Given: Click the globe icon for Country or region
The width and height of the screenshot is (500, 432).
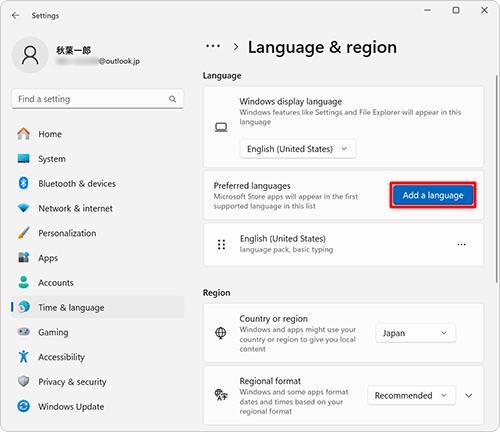Looking at the screenshot, I should 221,333.
